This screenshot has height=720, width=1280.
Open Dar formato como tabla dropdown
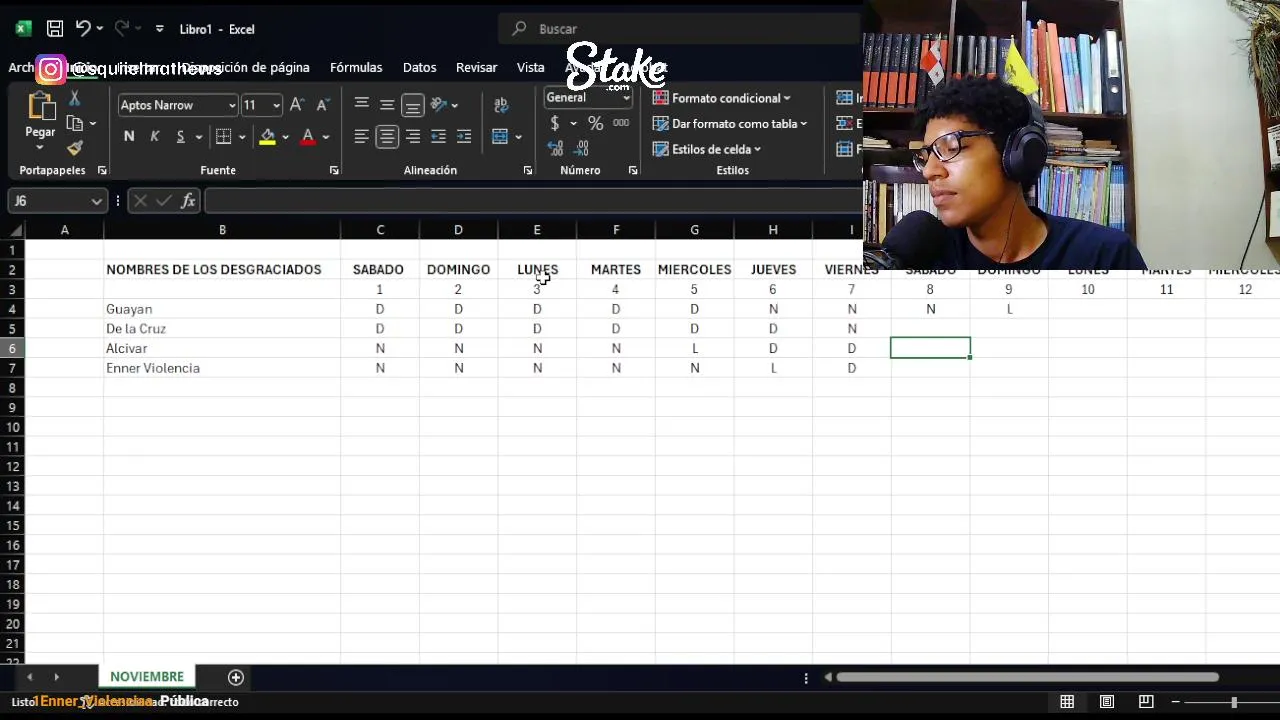pos(731,123)
